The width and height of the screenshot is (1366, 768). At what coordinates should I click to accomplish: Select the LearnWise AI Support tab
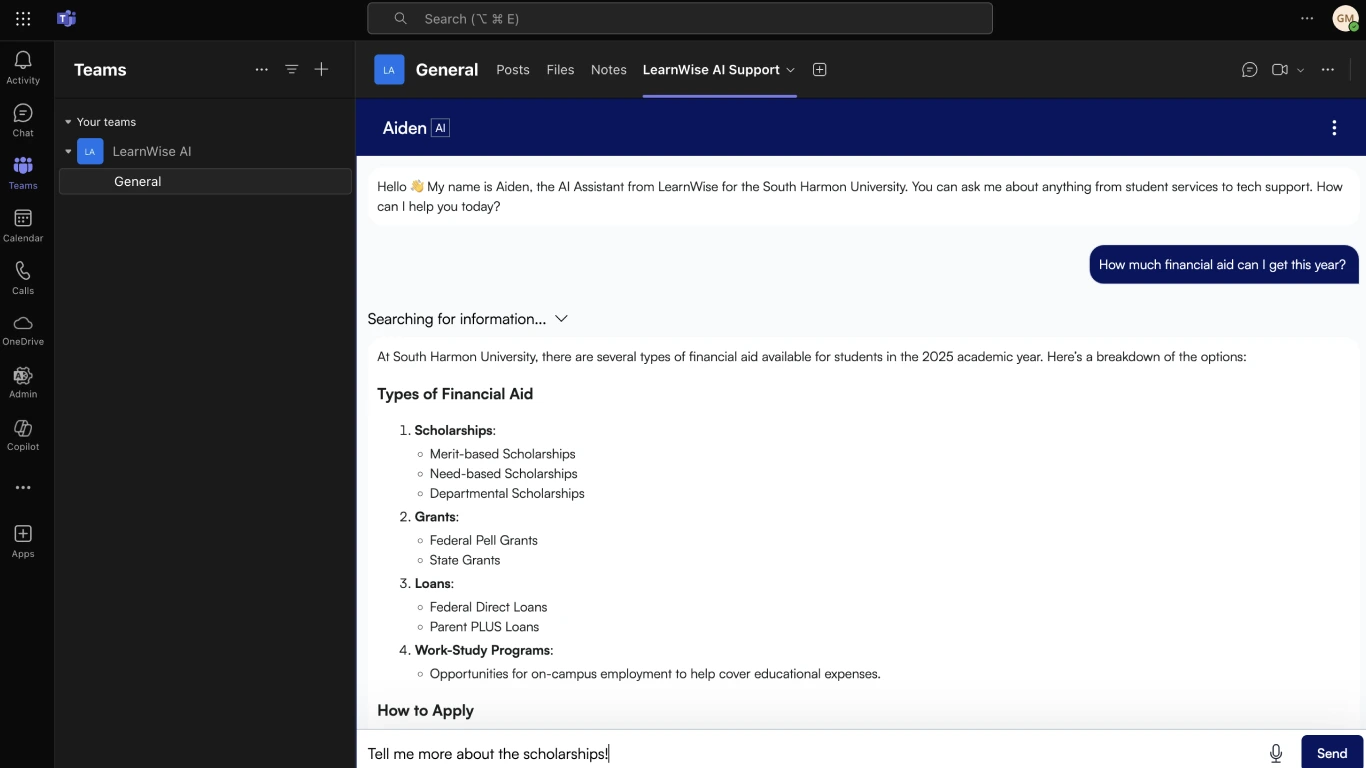click(711, 70)
